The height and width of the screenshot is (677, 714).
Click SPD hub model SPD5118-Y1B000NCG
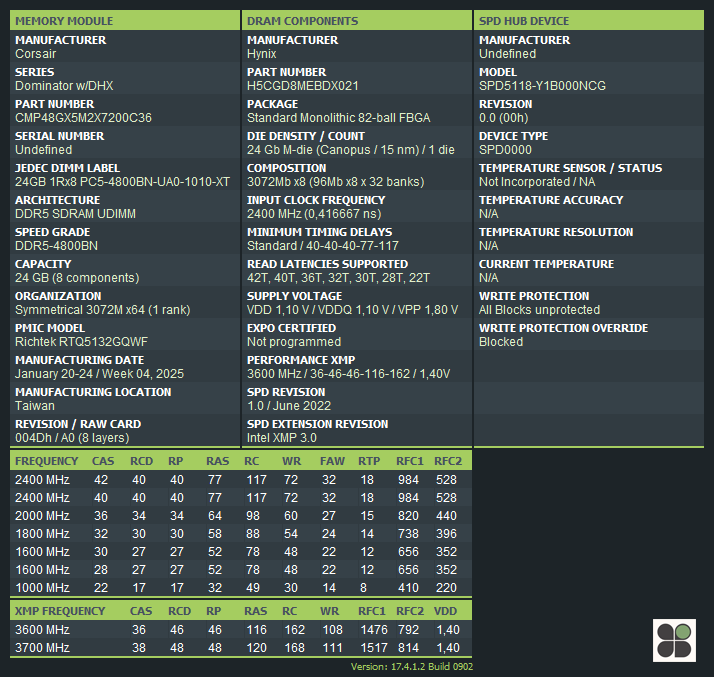(x=542, y=86)
